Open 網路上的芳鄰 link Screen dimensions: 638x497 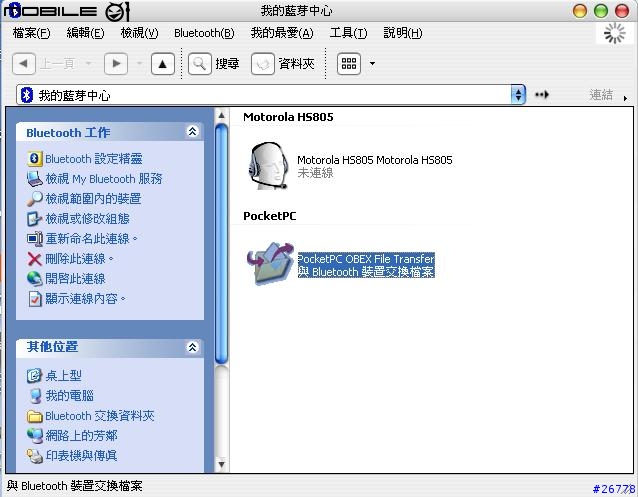81,436
